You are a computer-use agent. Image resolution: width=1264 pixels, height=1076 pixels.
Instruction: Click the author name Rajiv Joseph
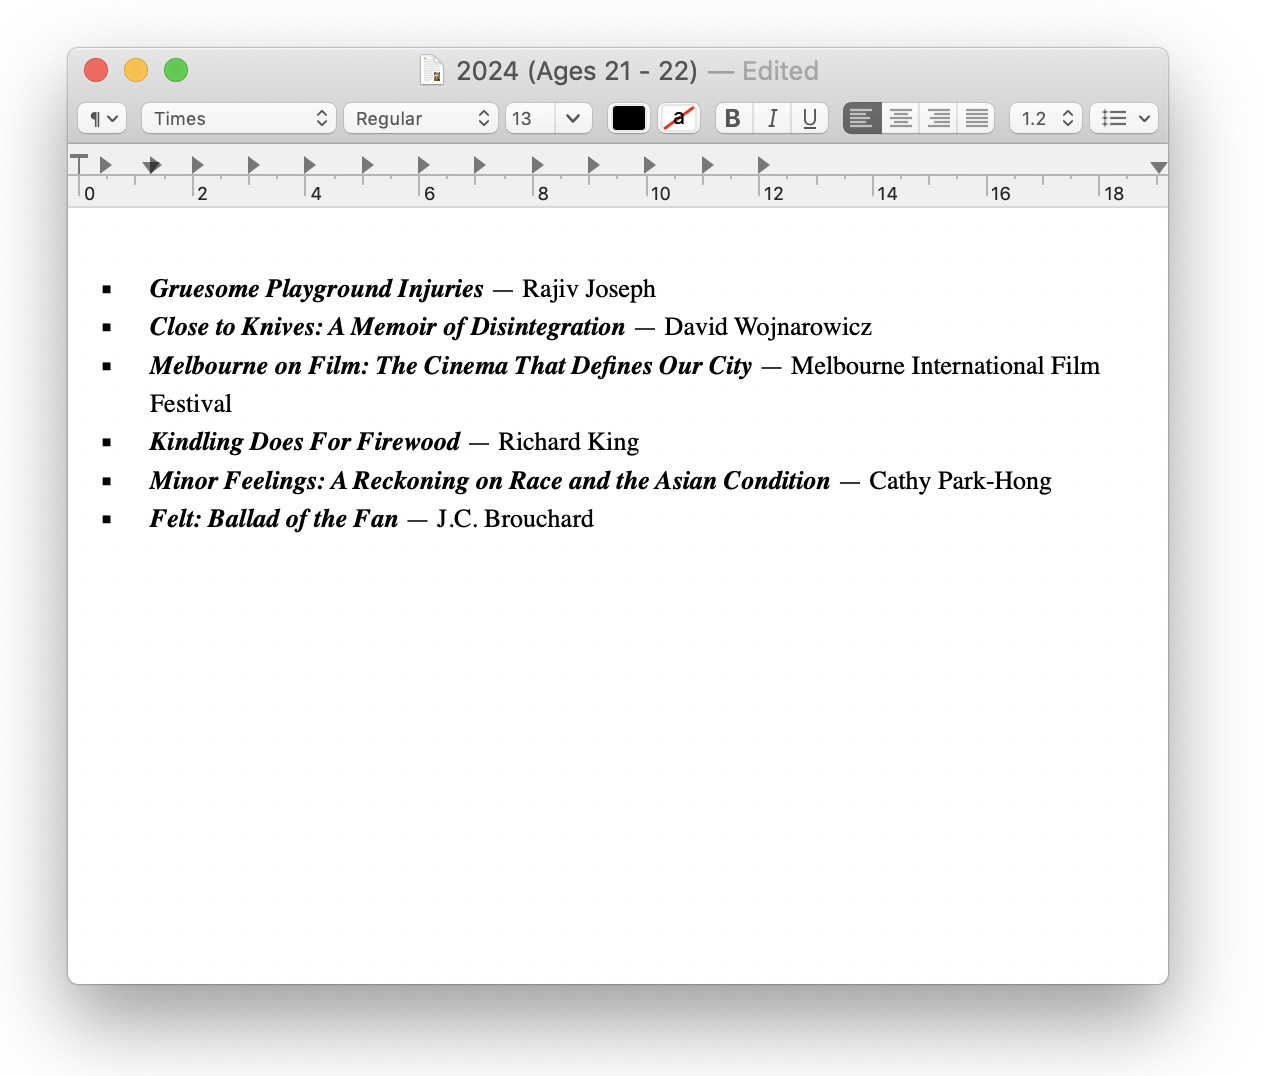[x=589, y=289]
